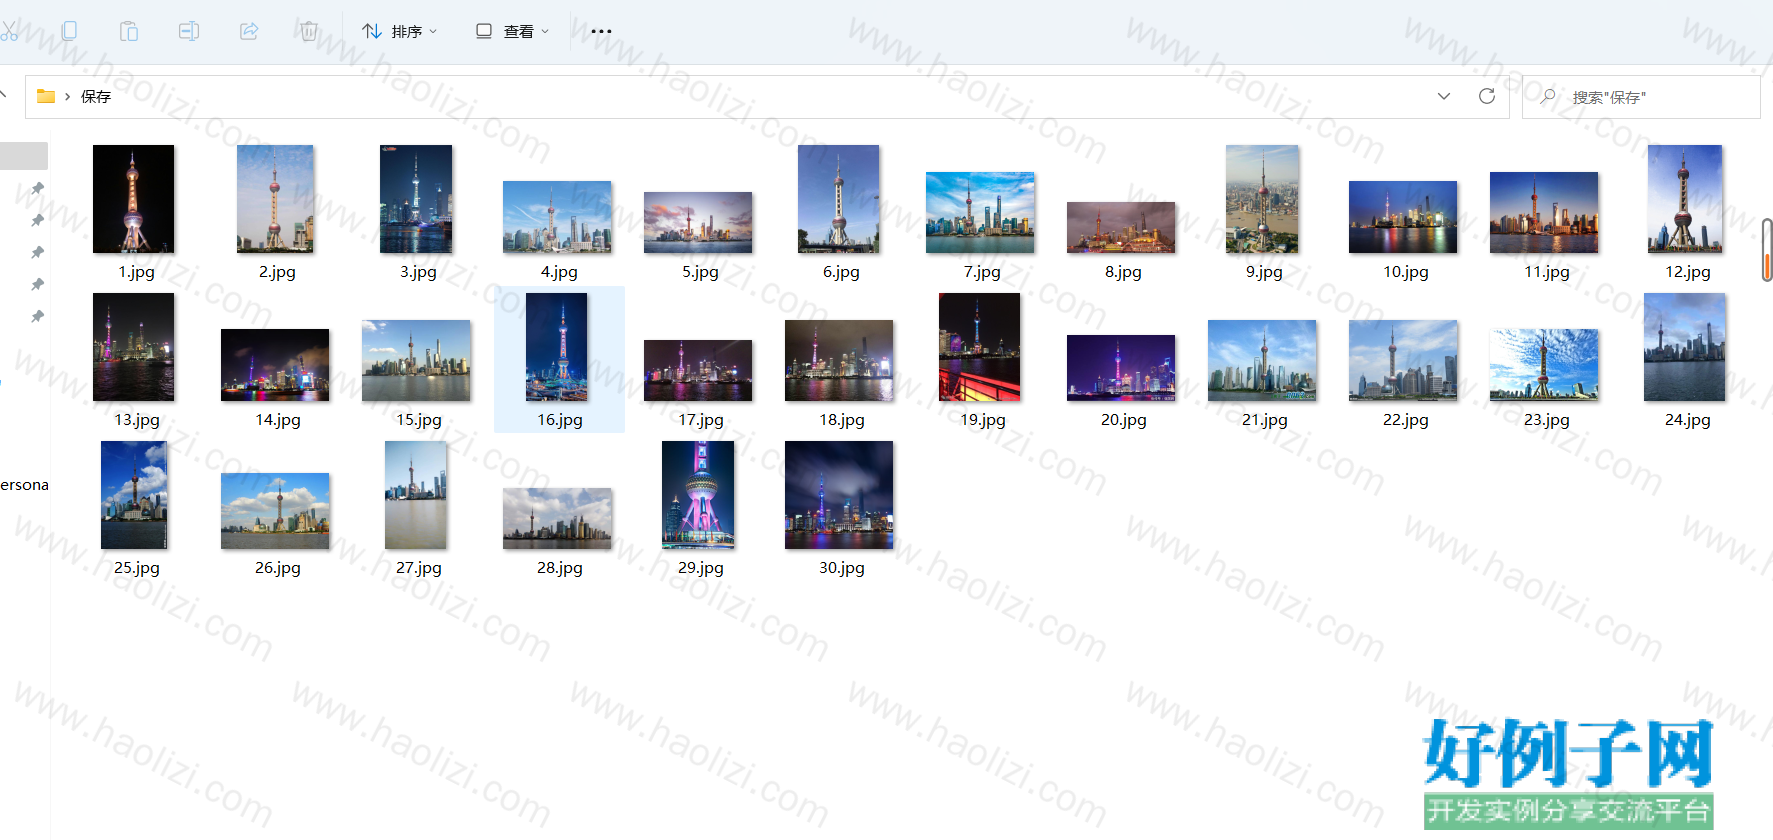Image resolution: width=1773 pixels, height=840 pixels.
Task: Select thumbnail 18.jpg
Action: click(x=839, y=361)
